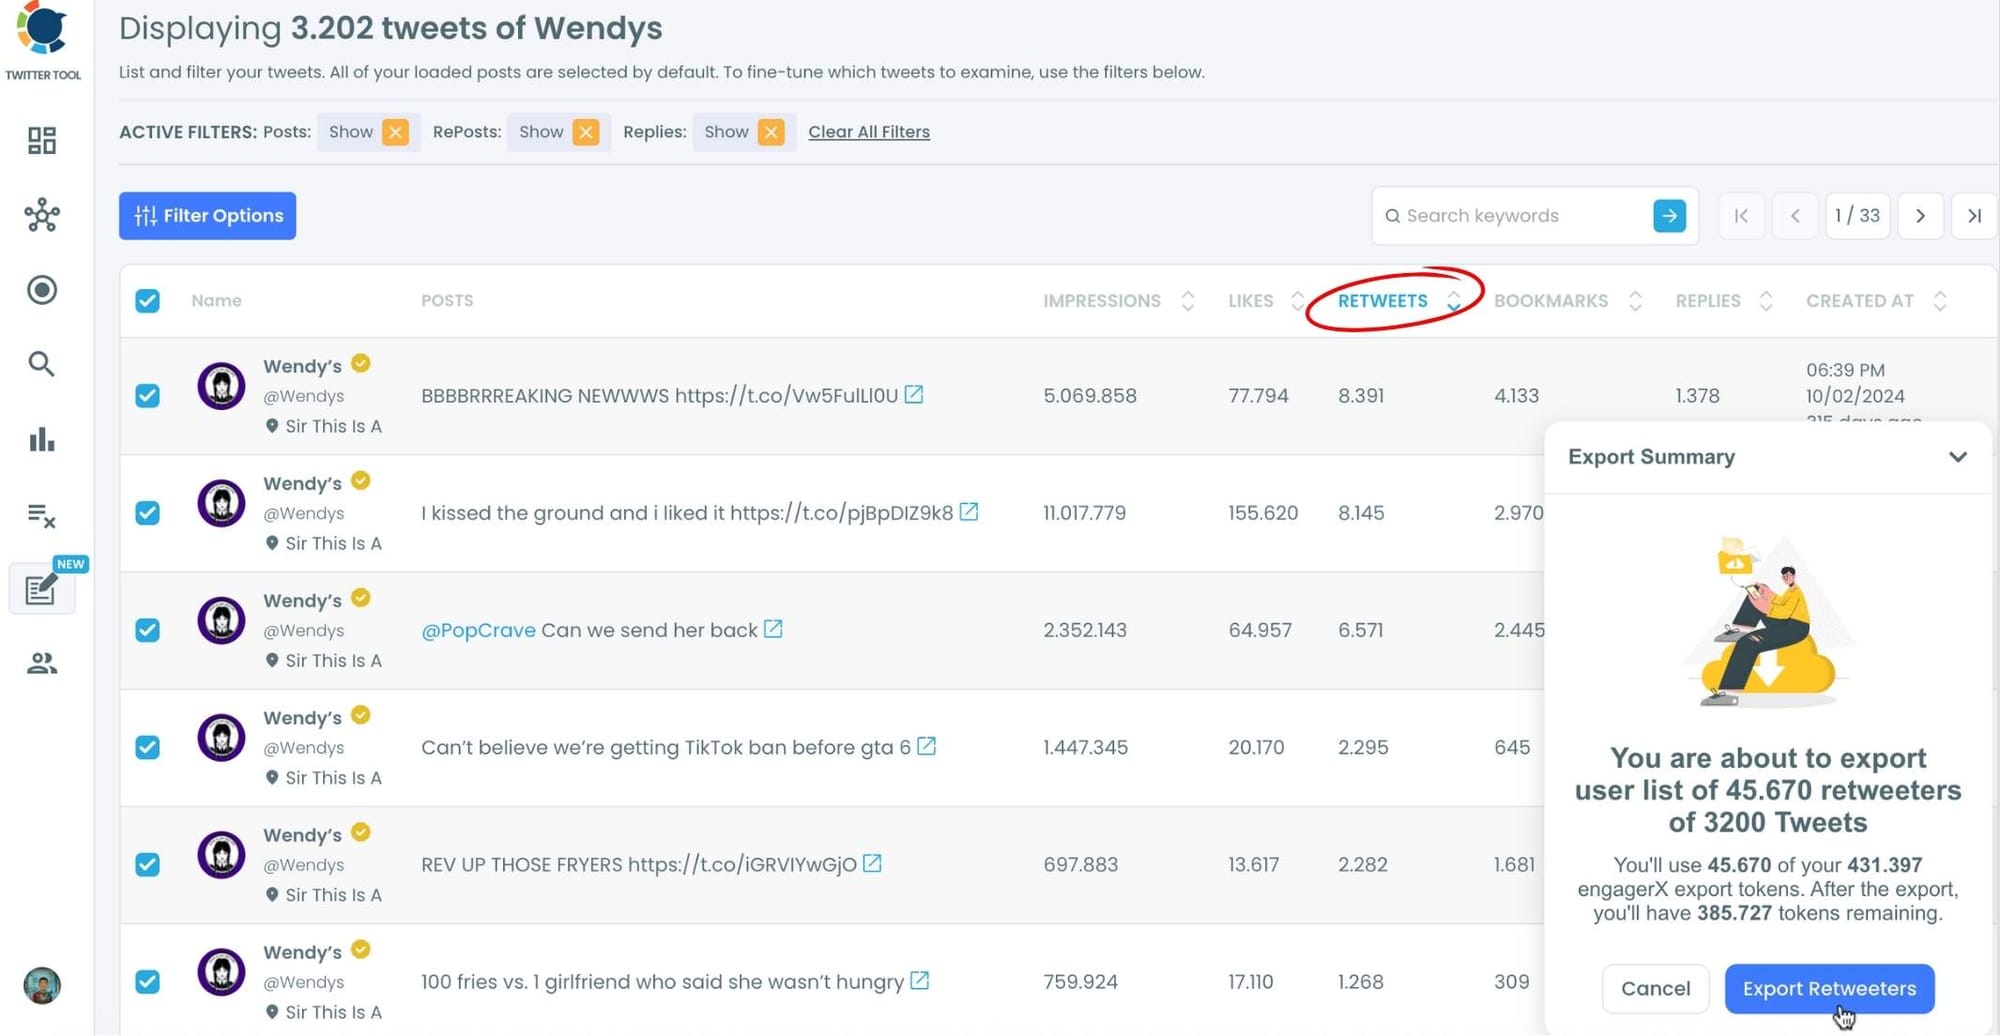Click the list-remove icon in sidebar
2000x1036 pixels.
(41, 514)
